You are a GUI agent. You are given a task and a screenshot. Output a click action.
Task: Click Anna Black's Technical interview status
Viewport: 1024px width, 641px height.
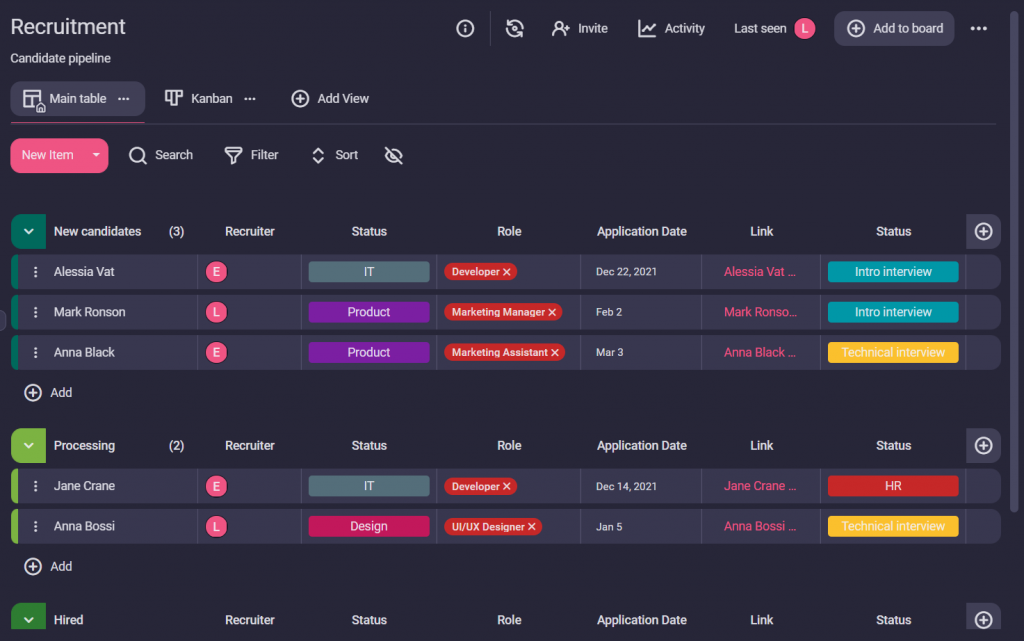tap(893, 352)
